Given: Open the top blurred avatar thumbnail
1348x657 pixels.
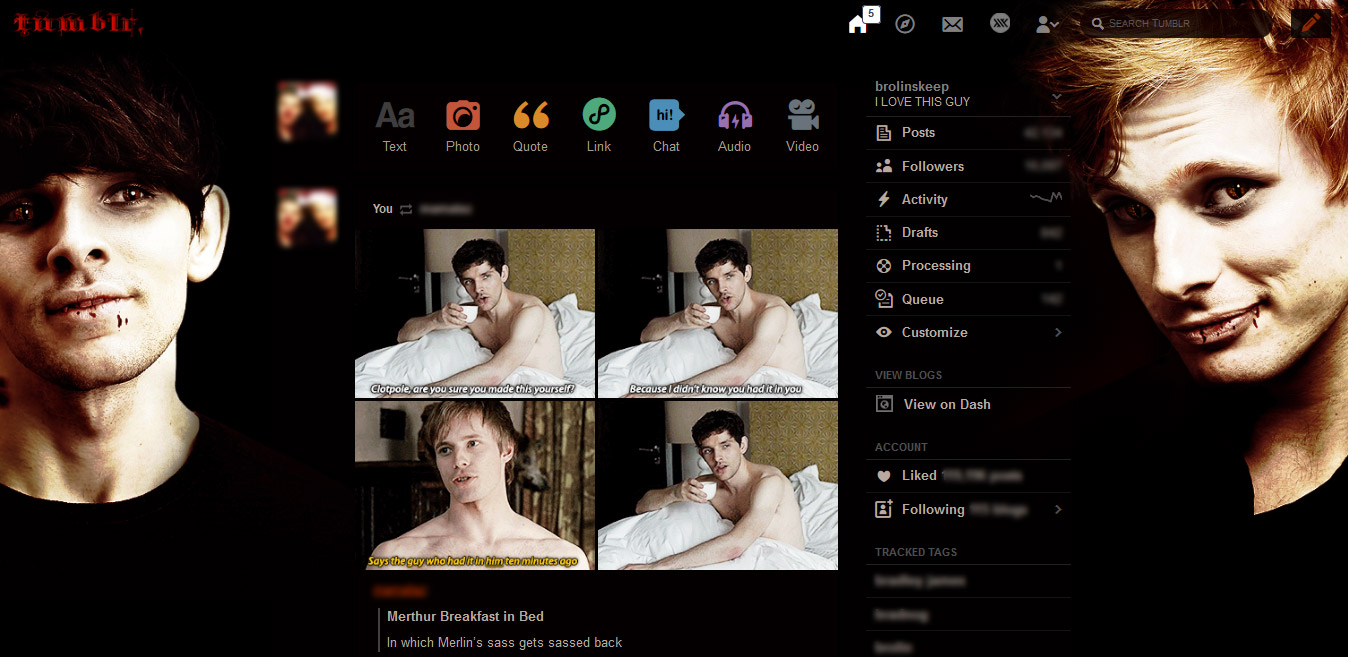Looking at the screenshot, I should (x=307, y=111).
